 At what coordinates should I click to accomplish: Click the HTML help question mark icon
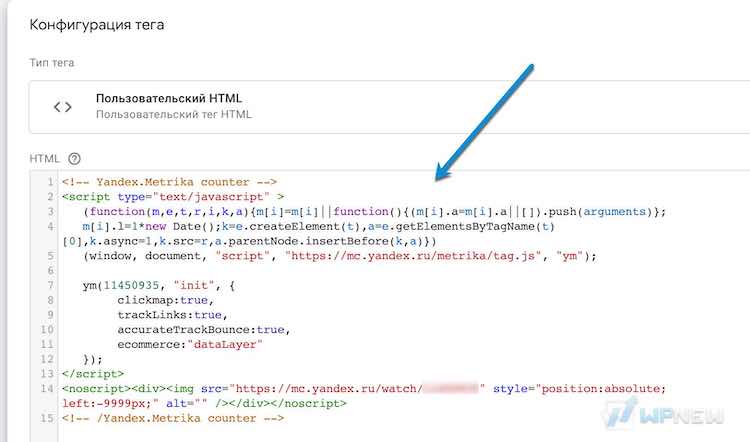(x=74, y=158)
